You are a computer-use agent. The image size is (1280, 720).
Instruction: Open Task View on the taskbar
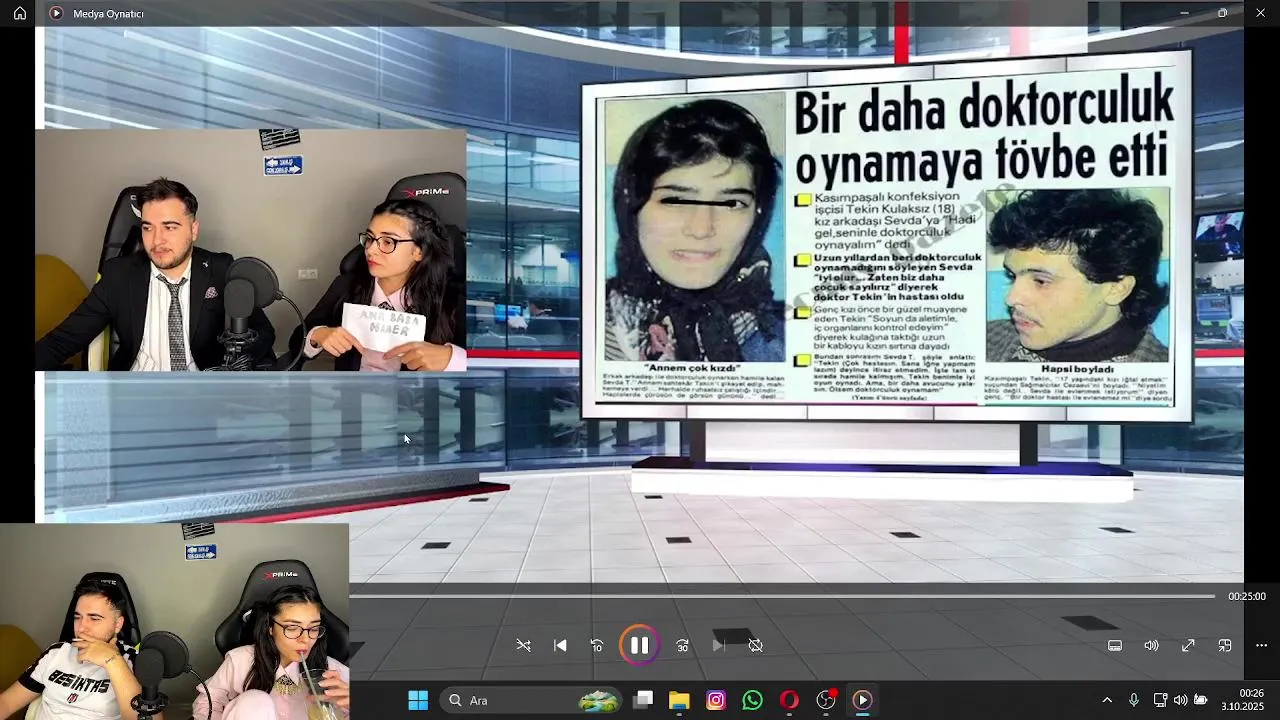coord(643,700)
